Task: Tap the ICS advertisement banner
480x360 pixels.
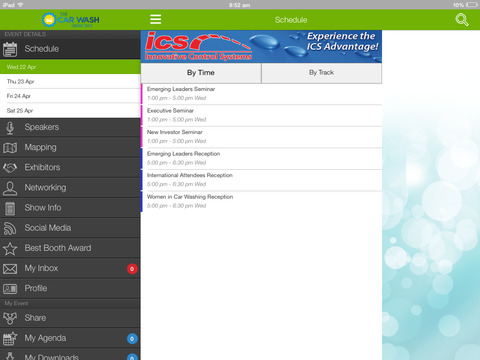Action: 261,46
